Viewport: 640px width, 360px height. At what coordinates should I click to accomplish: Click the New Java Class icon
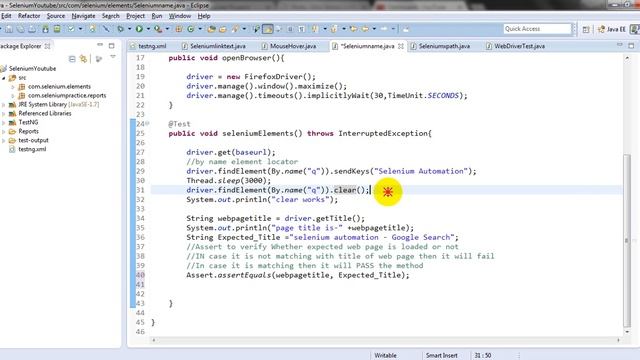pyautogui.click(x=191, y=29)
